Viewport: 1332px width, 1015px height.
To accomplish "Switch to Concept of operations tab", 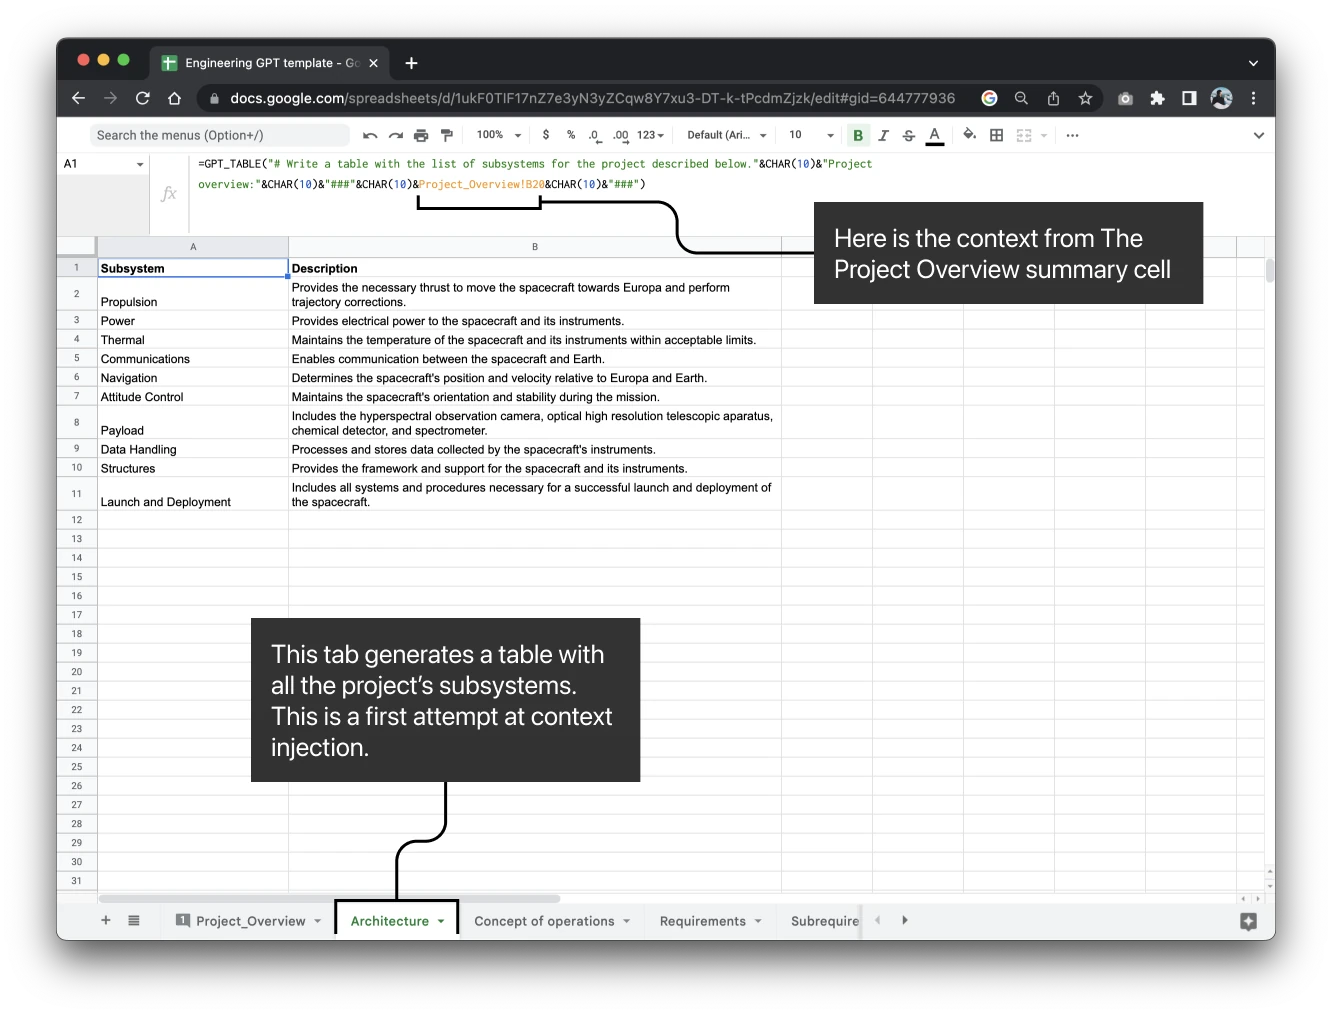I will point(544,921).
